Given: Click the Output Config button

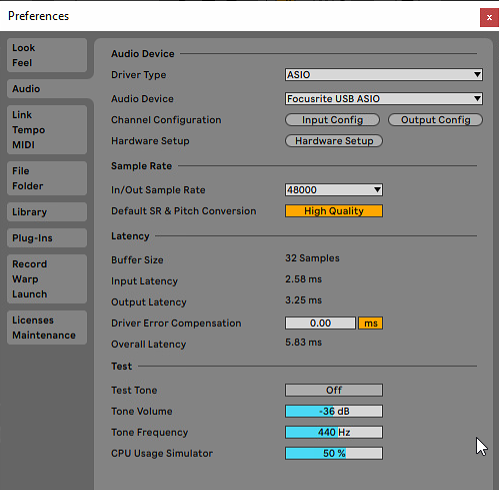Looking at the screenshot, I should (x=435, y=120).
